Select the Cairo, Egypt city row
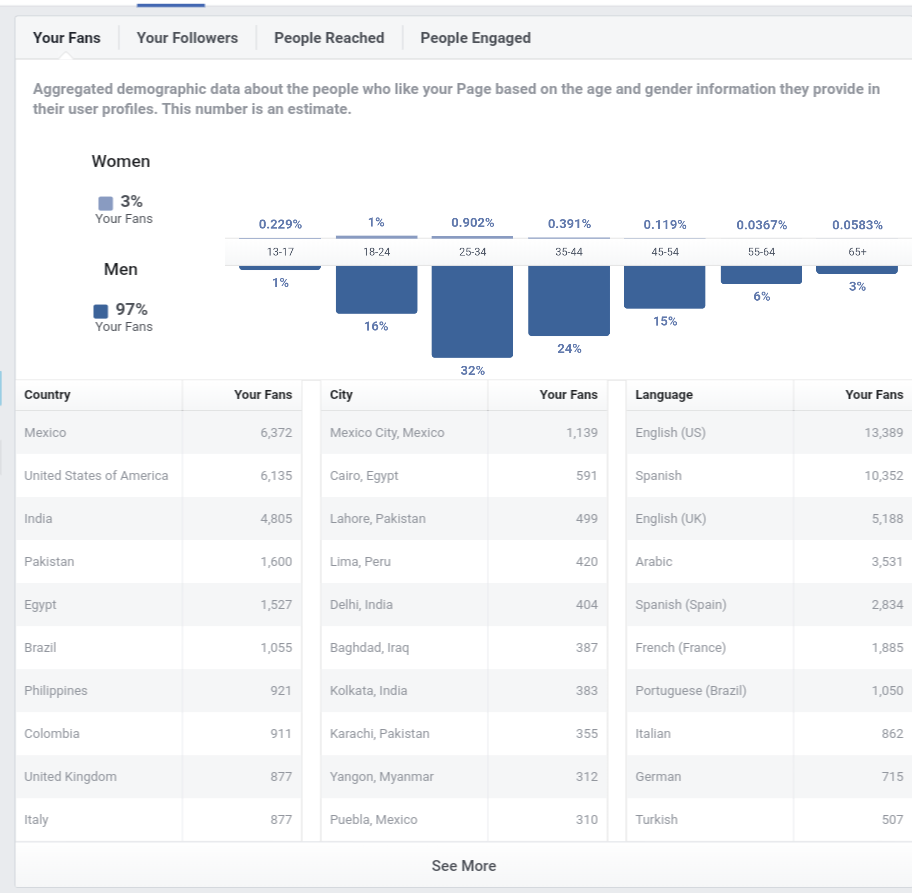This screenshot has width=912, height=893. [x=464, y=475]
